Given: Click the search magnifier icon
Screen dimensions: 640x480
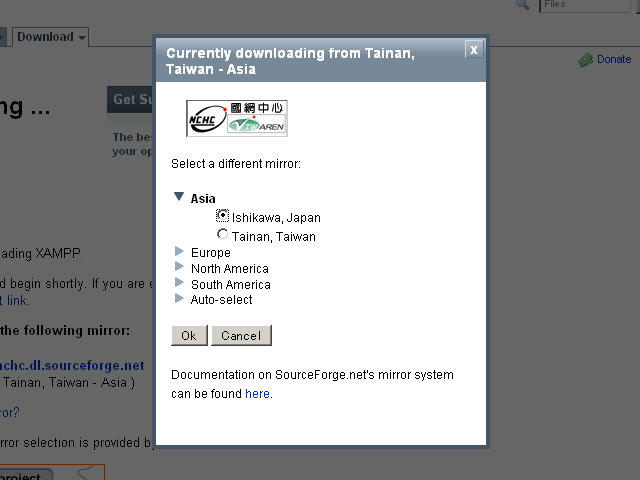Looking at the screenshot, I should [x=522, y=4].
